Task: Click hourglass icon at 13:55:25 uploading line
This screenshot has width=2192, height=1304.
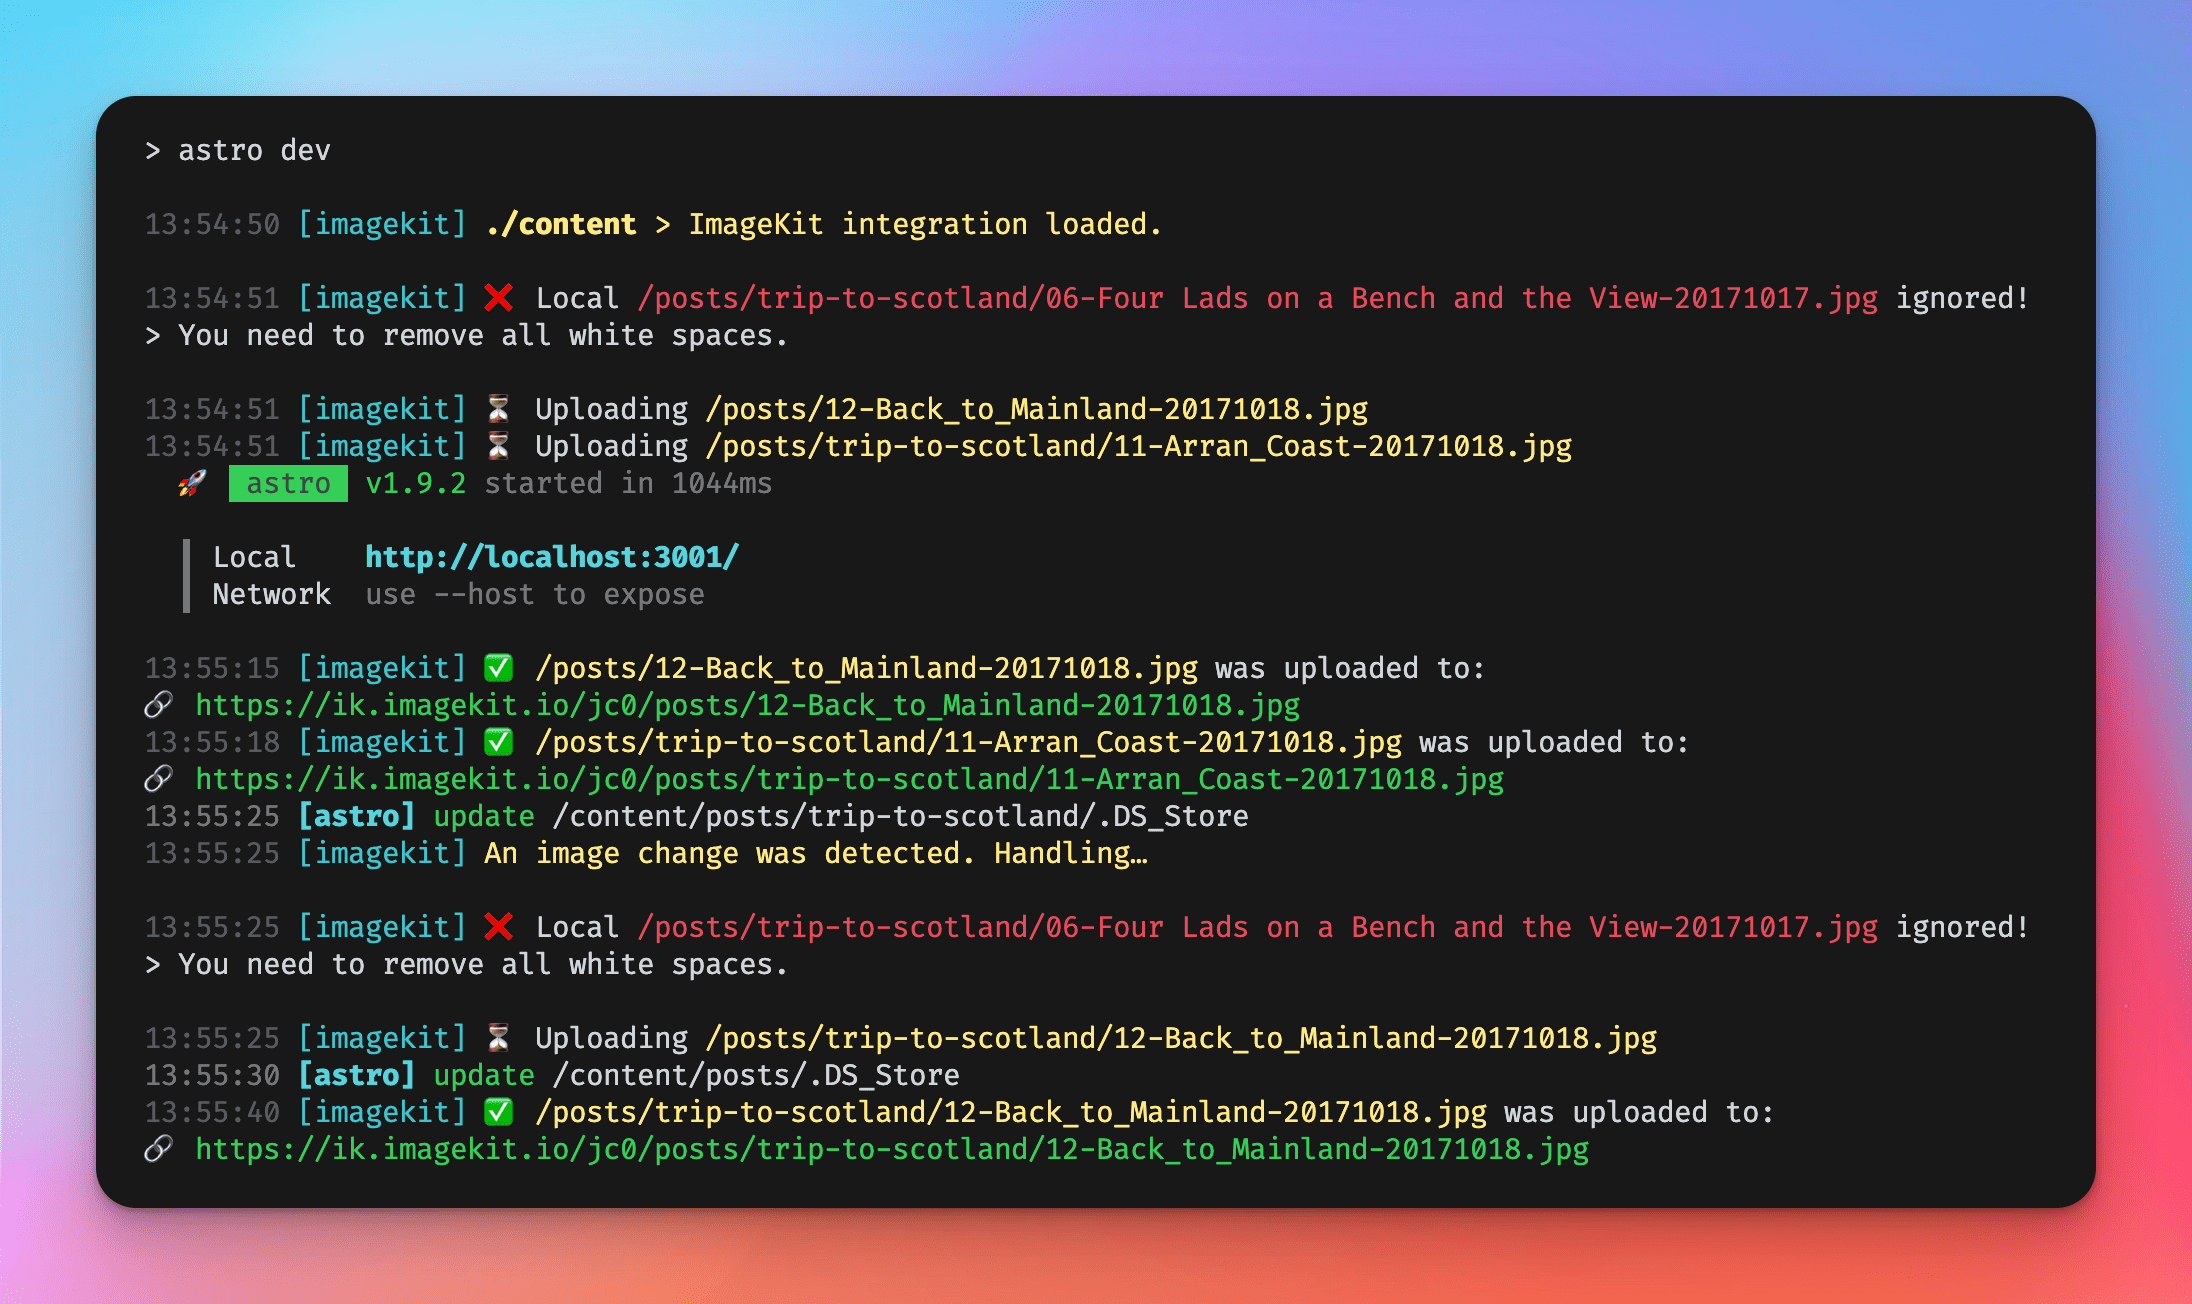Action: pyautogui.click(x=498, y=1038)
